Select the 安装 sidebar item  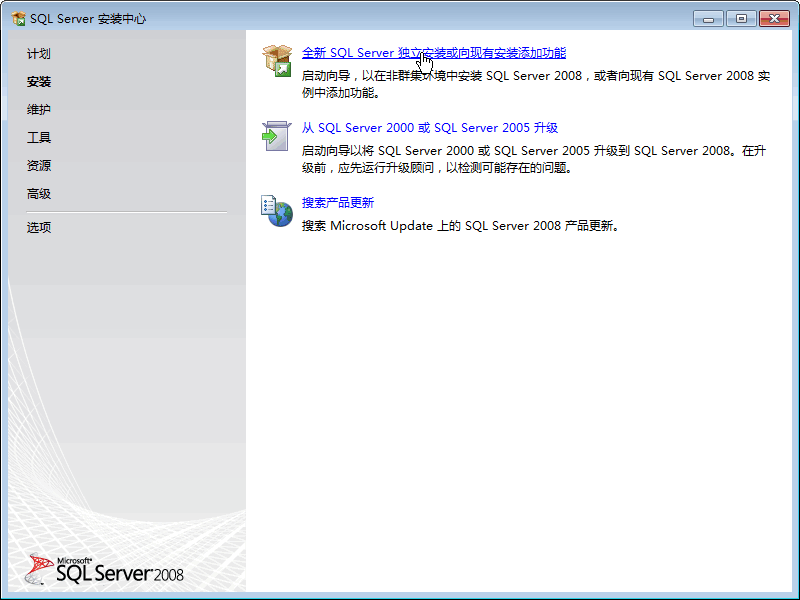coord(39,82)
